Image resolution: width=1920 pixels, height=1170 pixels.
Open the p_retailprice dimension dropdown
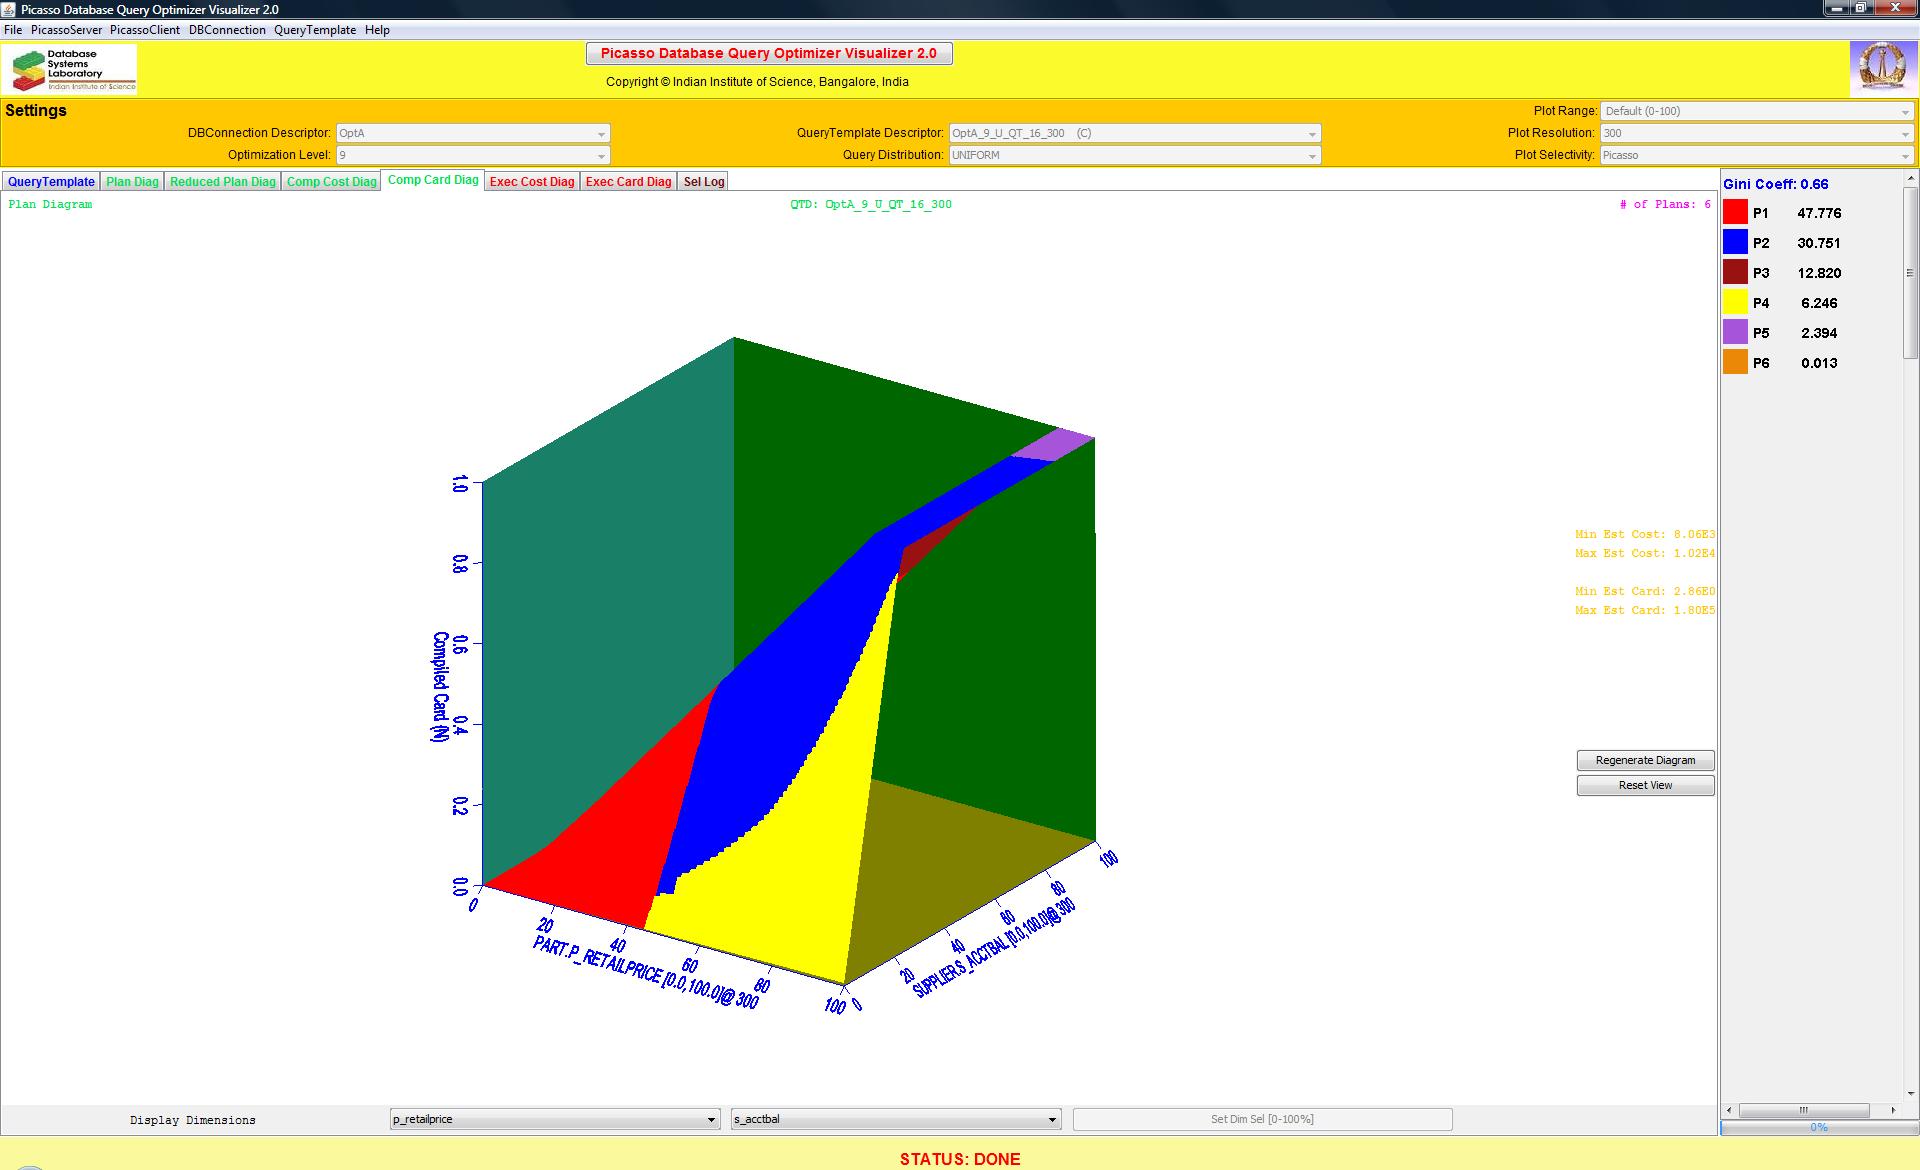pyautogui.click(x=555, y=1119)
